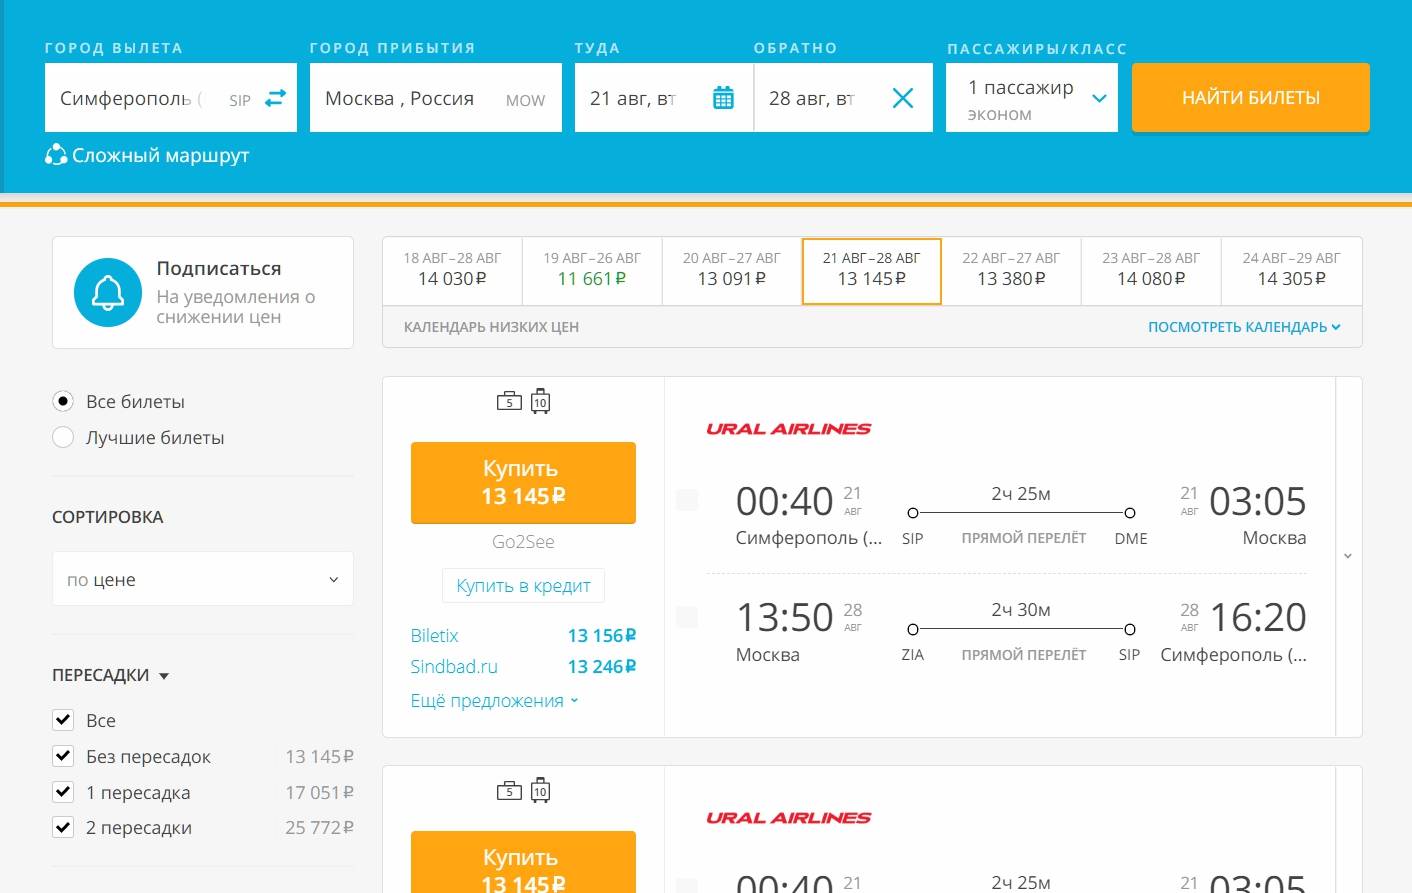Select the 'Все билеты' radio button
The width and height of the screenshot is (1412, 893).
click(63, 401)
